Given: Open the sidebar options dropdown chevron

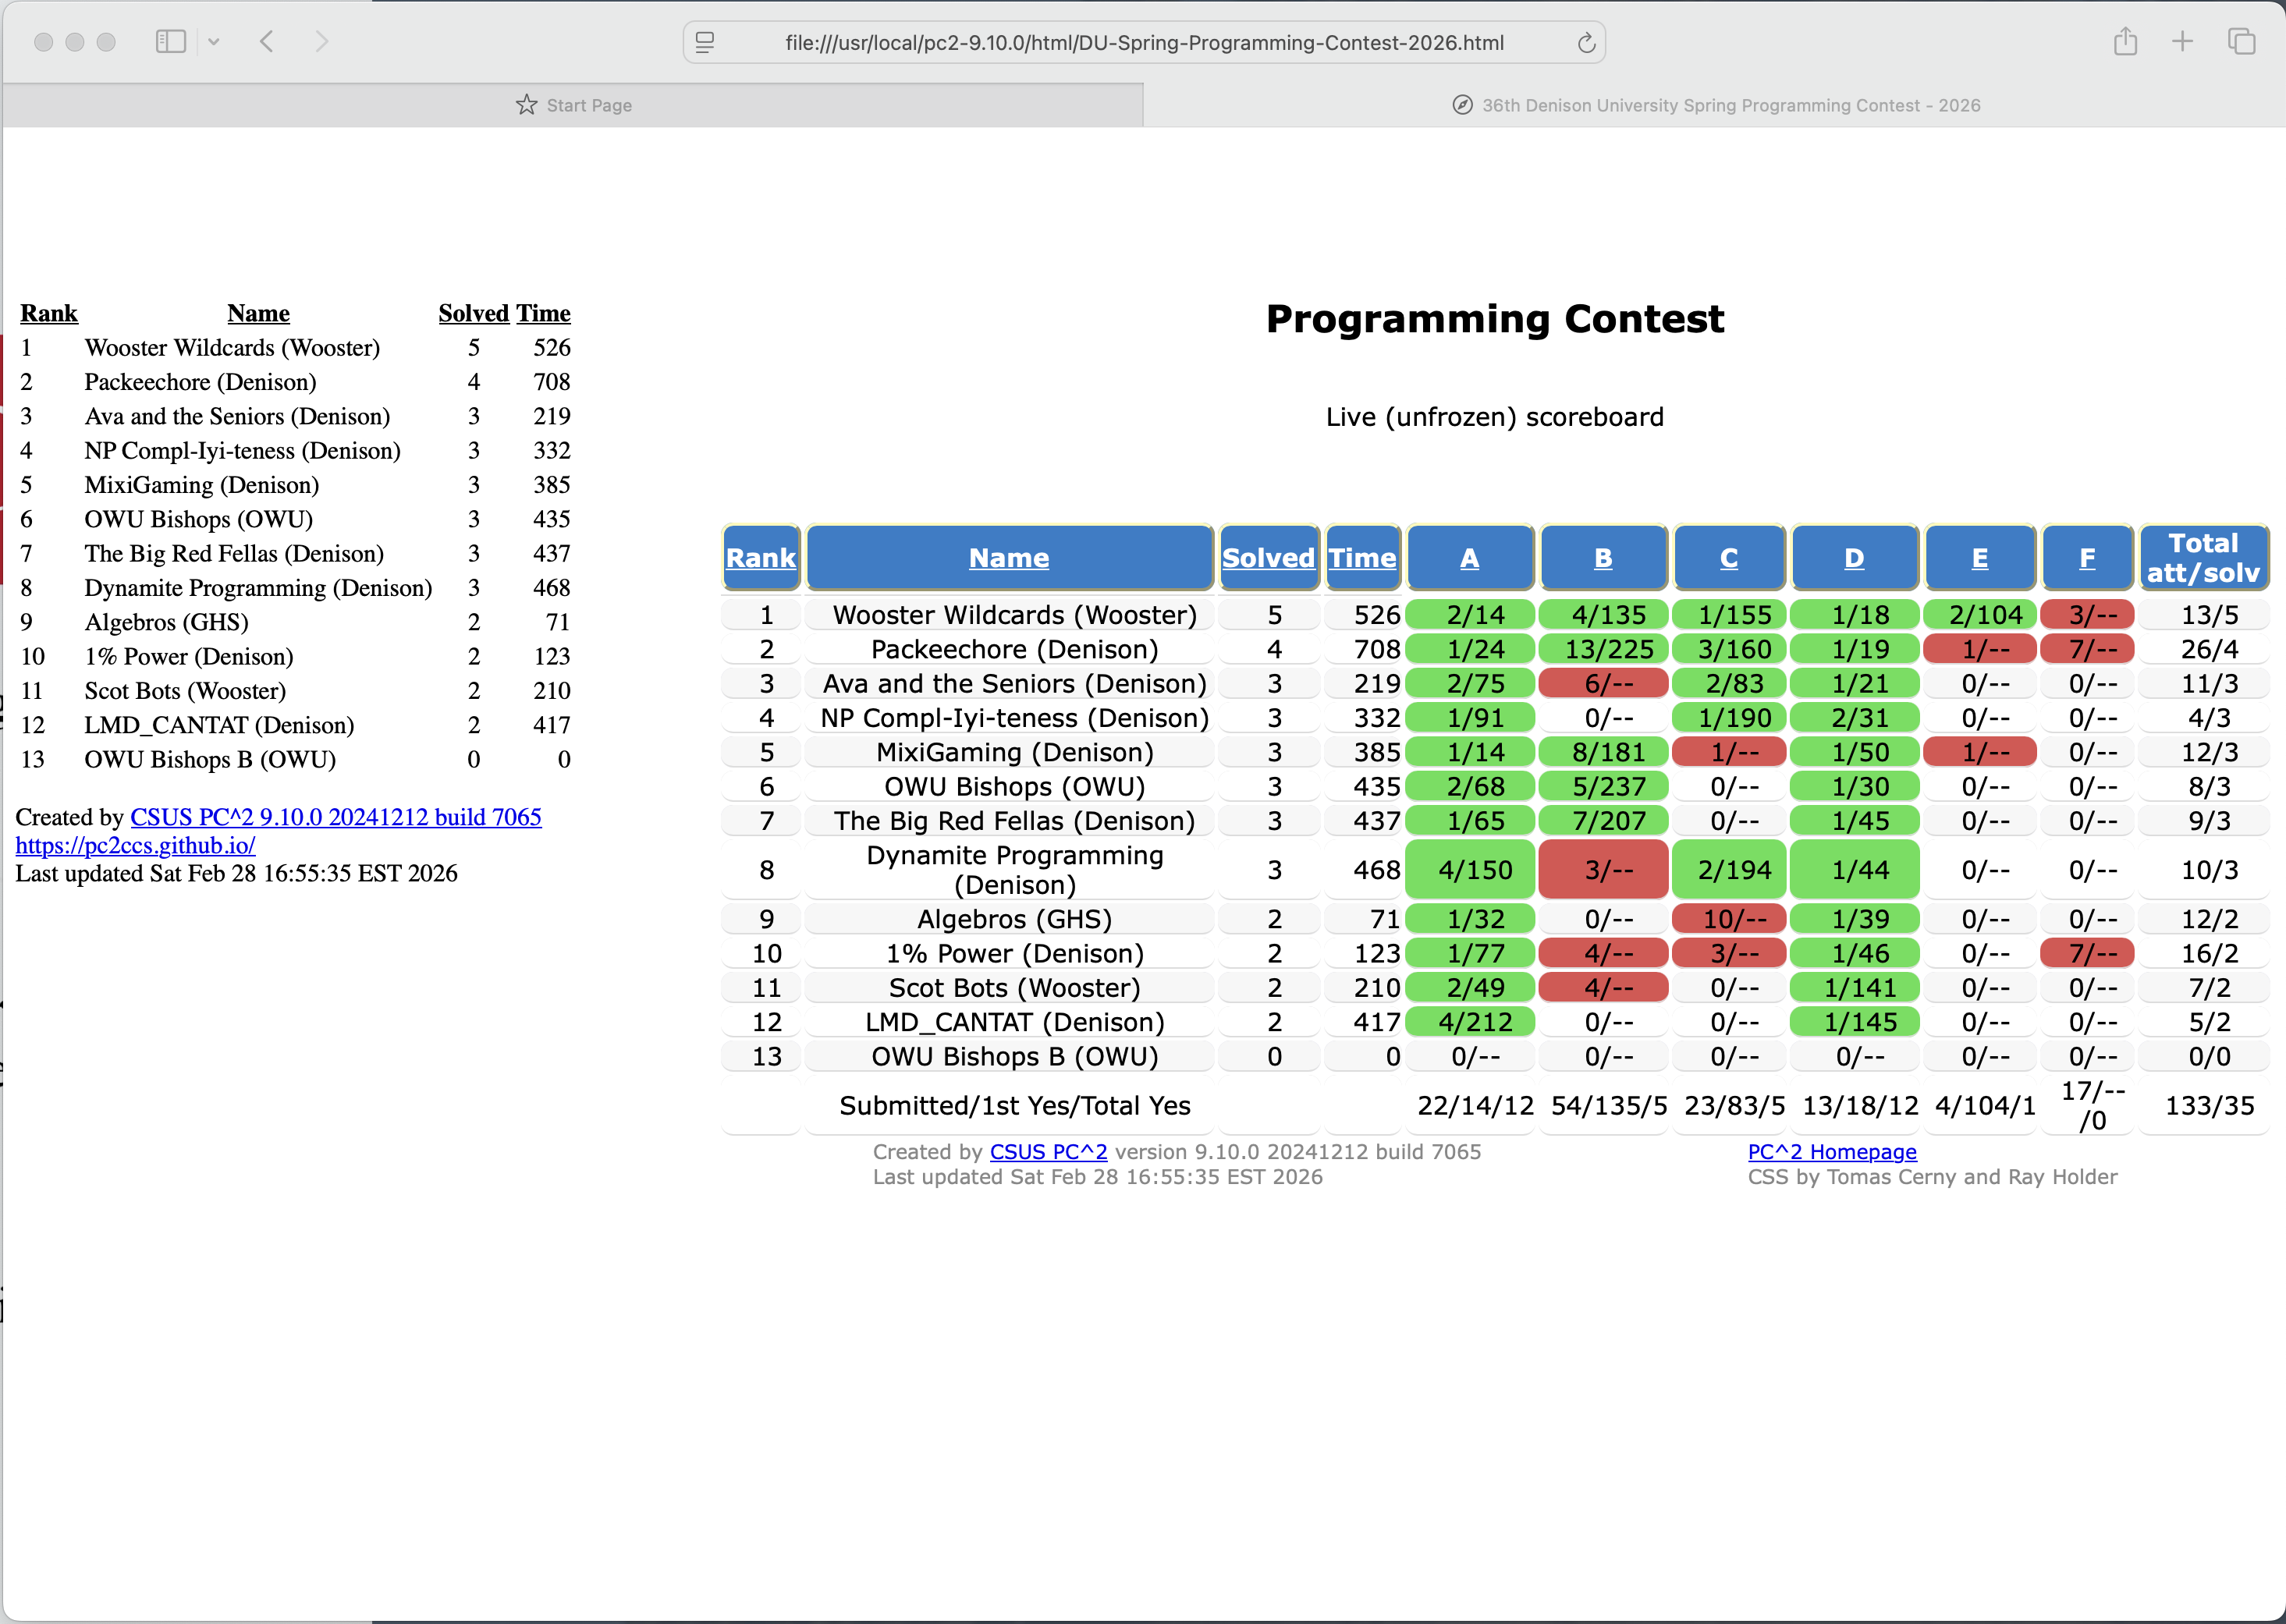Looking at the screenshot, I should pyautogui.click(x=214, y=42).
